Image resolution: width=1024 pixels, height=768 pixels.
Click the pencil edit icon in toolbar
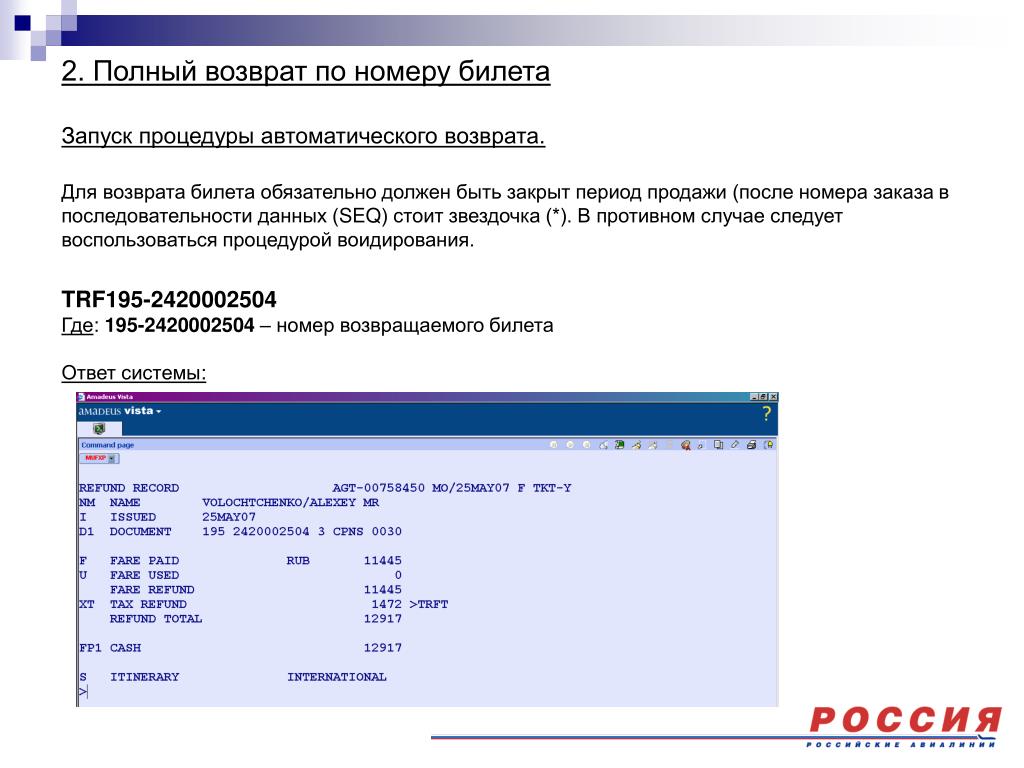[735, 445]
